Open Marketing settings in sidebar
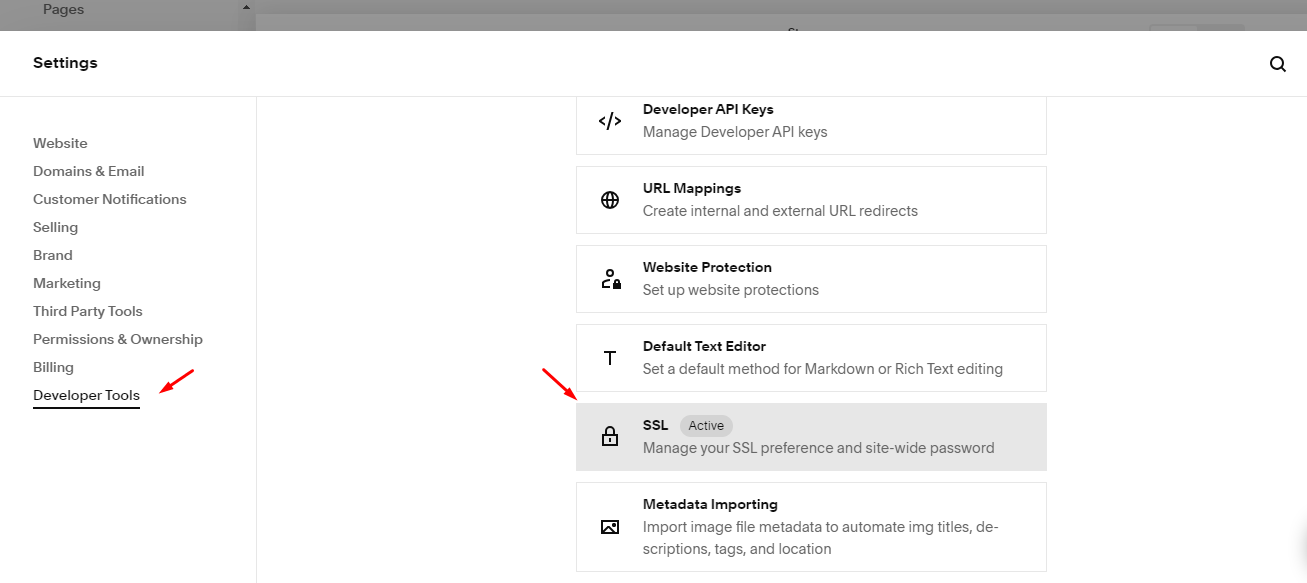 [67, 283]
